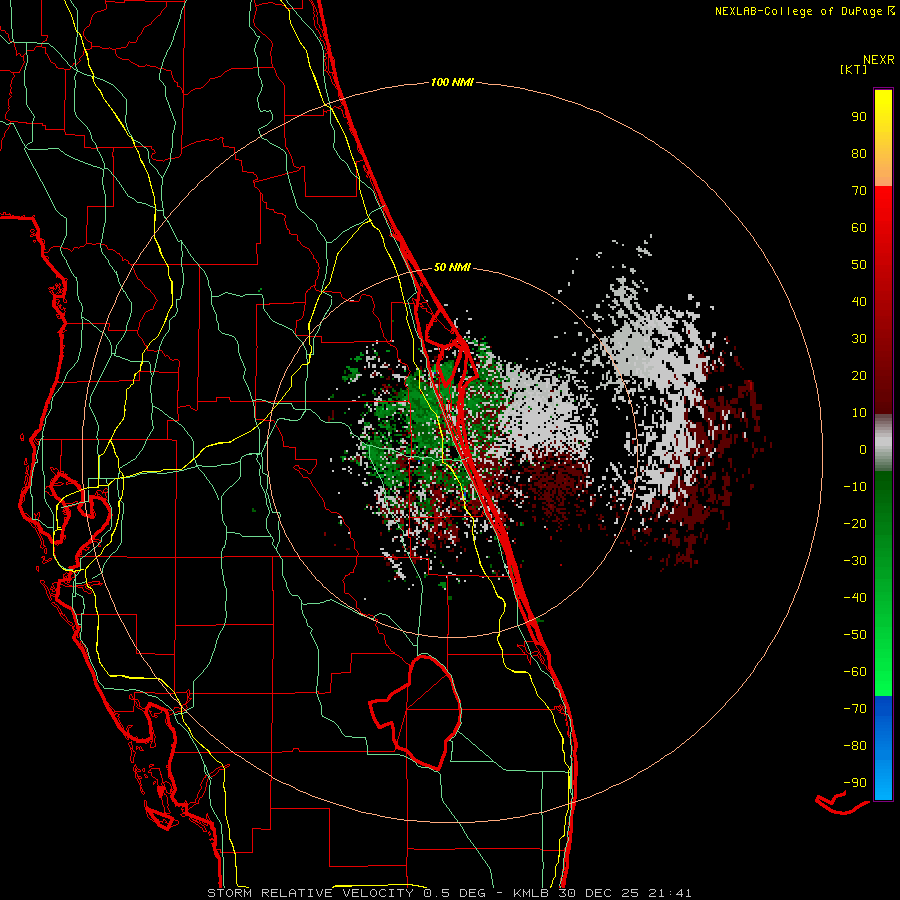
Task: Click the -60 knot scale value
Action: 855,672
